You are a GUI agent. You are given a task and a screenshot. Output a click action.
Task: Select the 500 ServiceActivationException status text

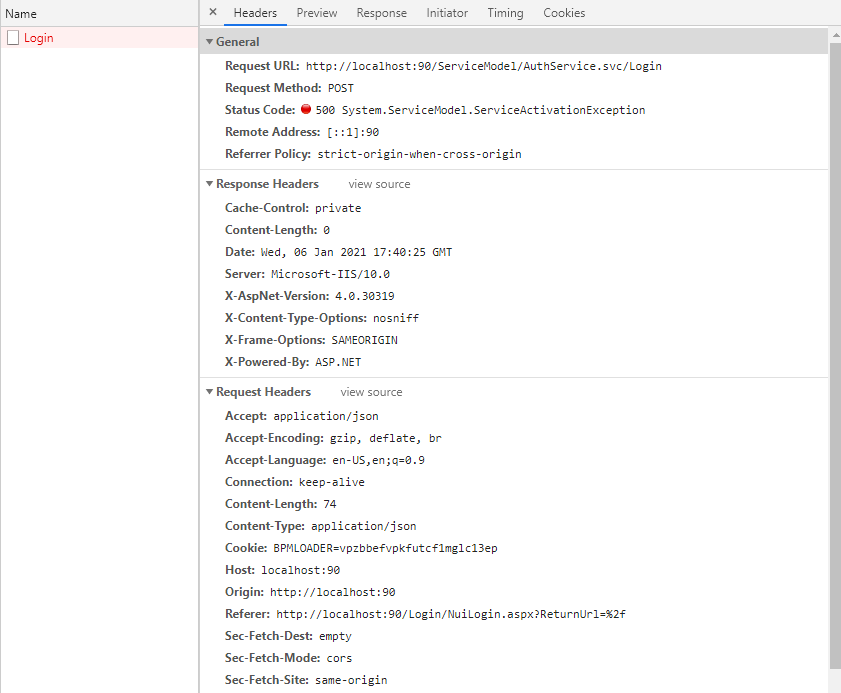pos(480,110)
